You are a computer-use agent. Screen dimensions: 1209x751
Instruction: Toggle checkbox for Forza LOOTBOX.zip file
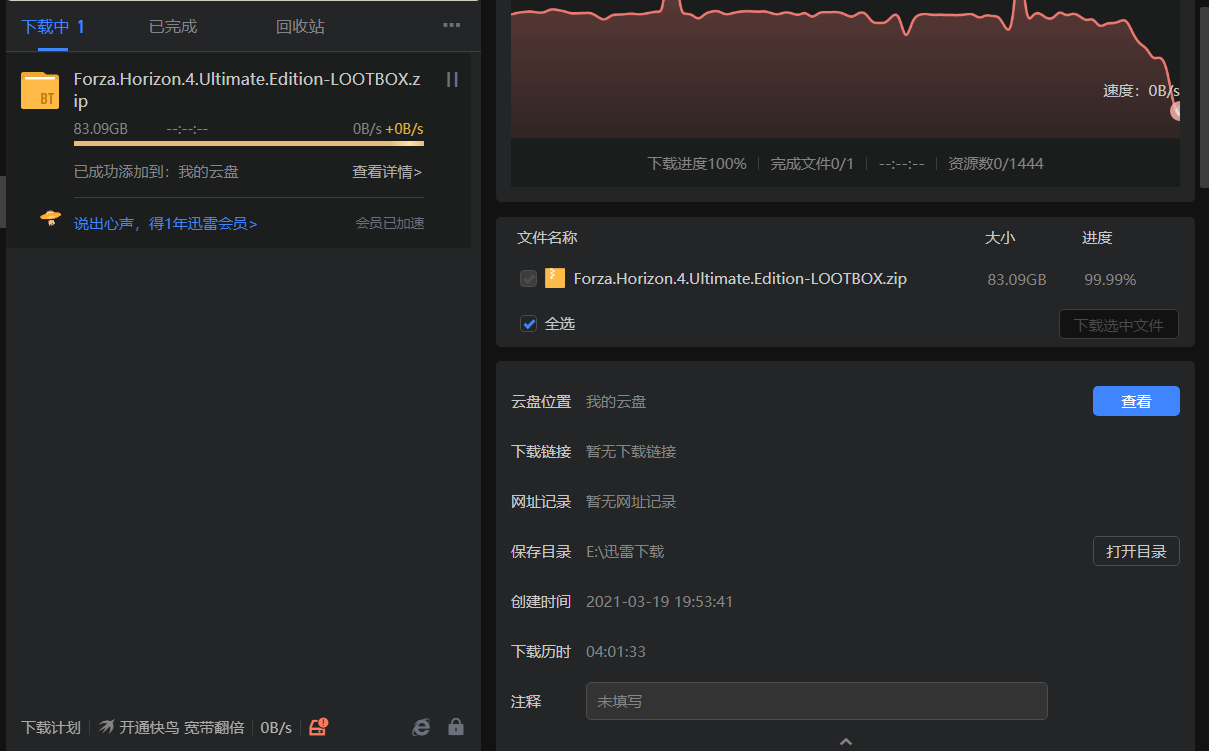pos(529,279)
